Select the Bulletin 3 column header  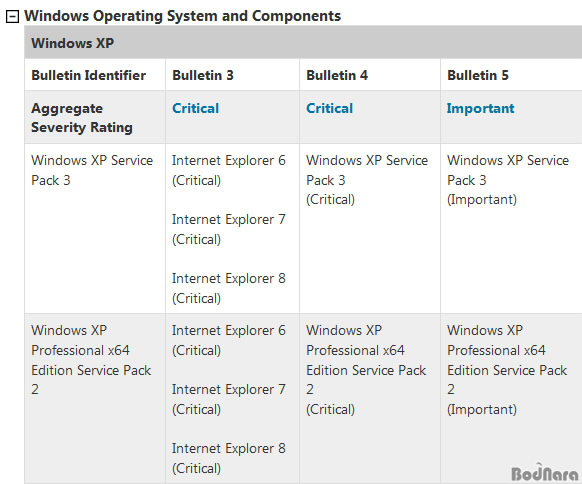coord(232,75)
